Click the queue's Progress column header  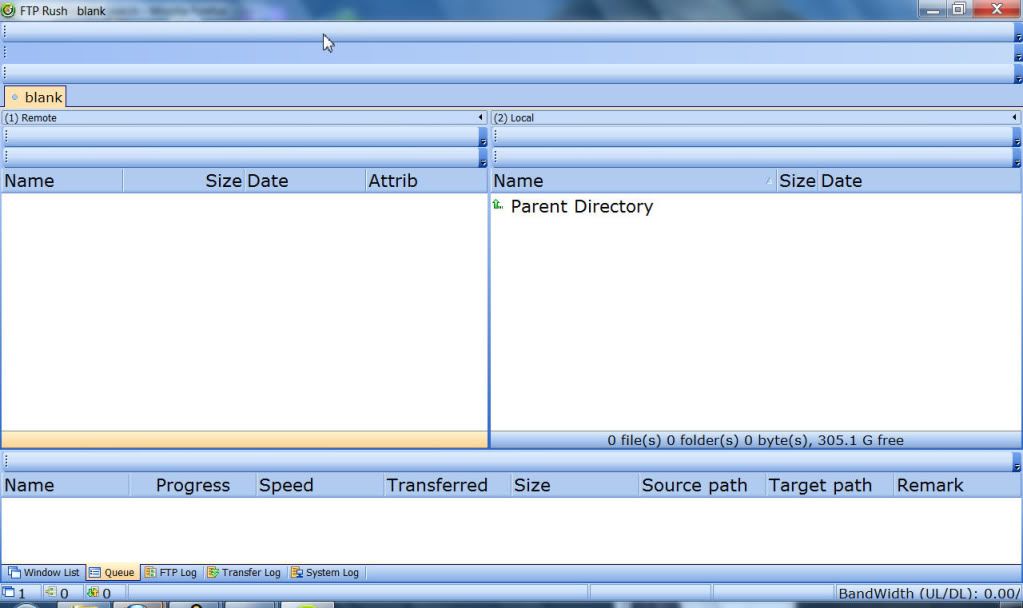coord(192,485)
